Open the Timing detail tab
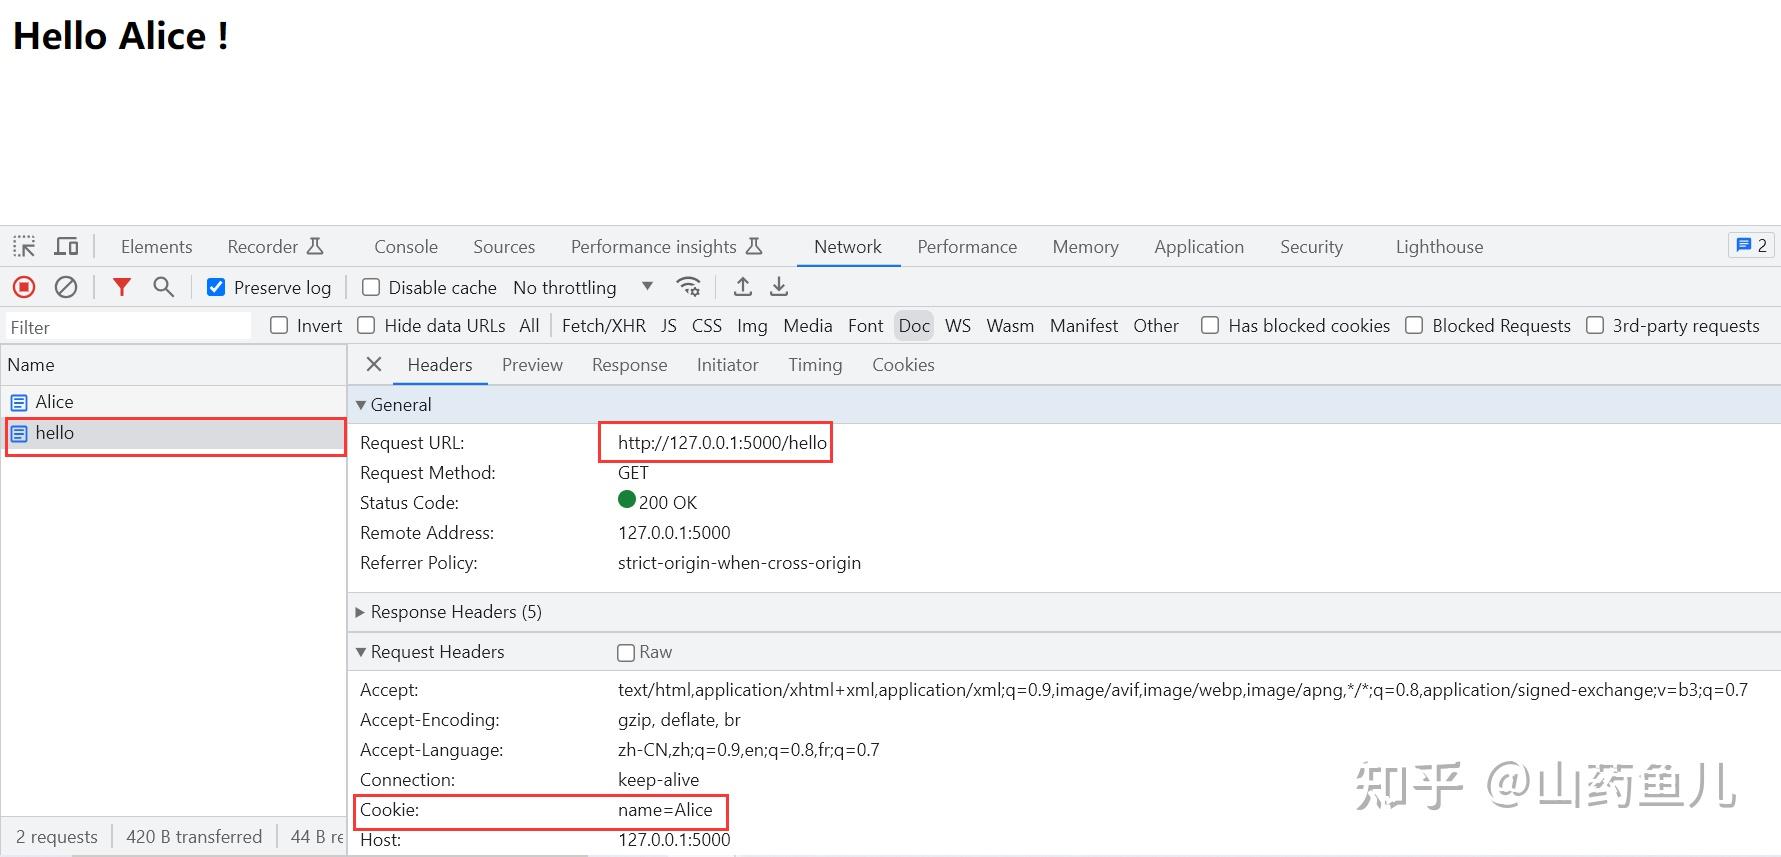Viewport: 1781px width, 857px height. (x=815, y=365)
